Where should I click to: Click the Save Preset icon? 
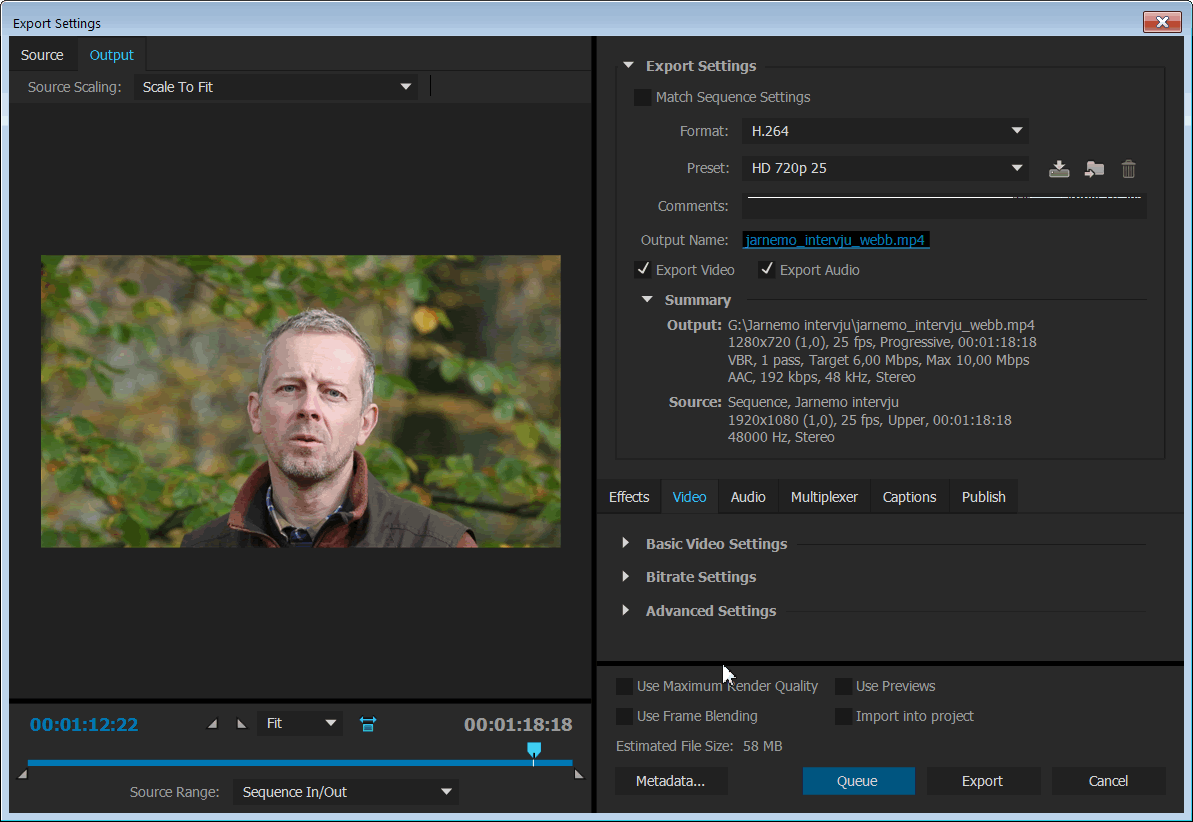1059,169
